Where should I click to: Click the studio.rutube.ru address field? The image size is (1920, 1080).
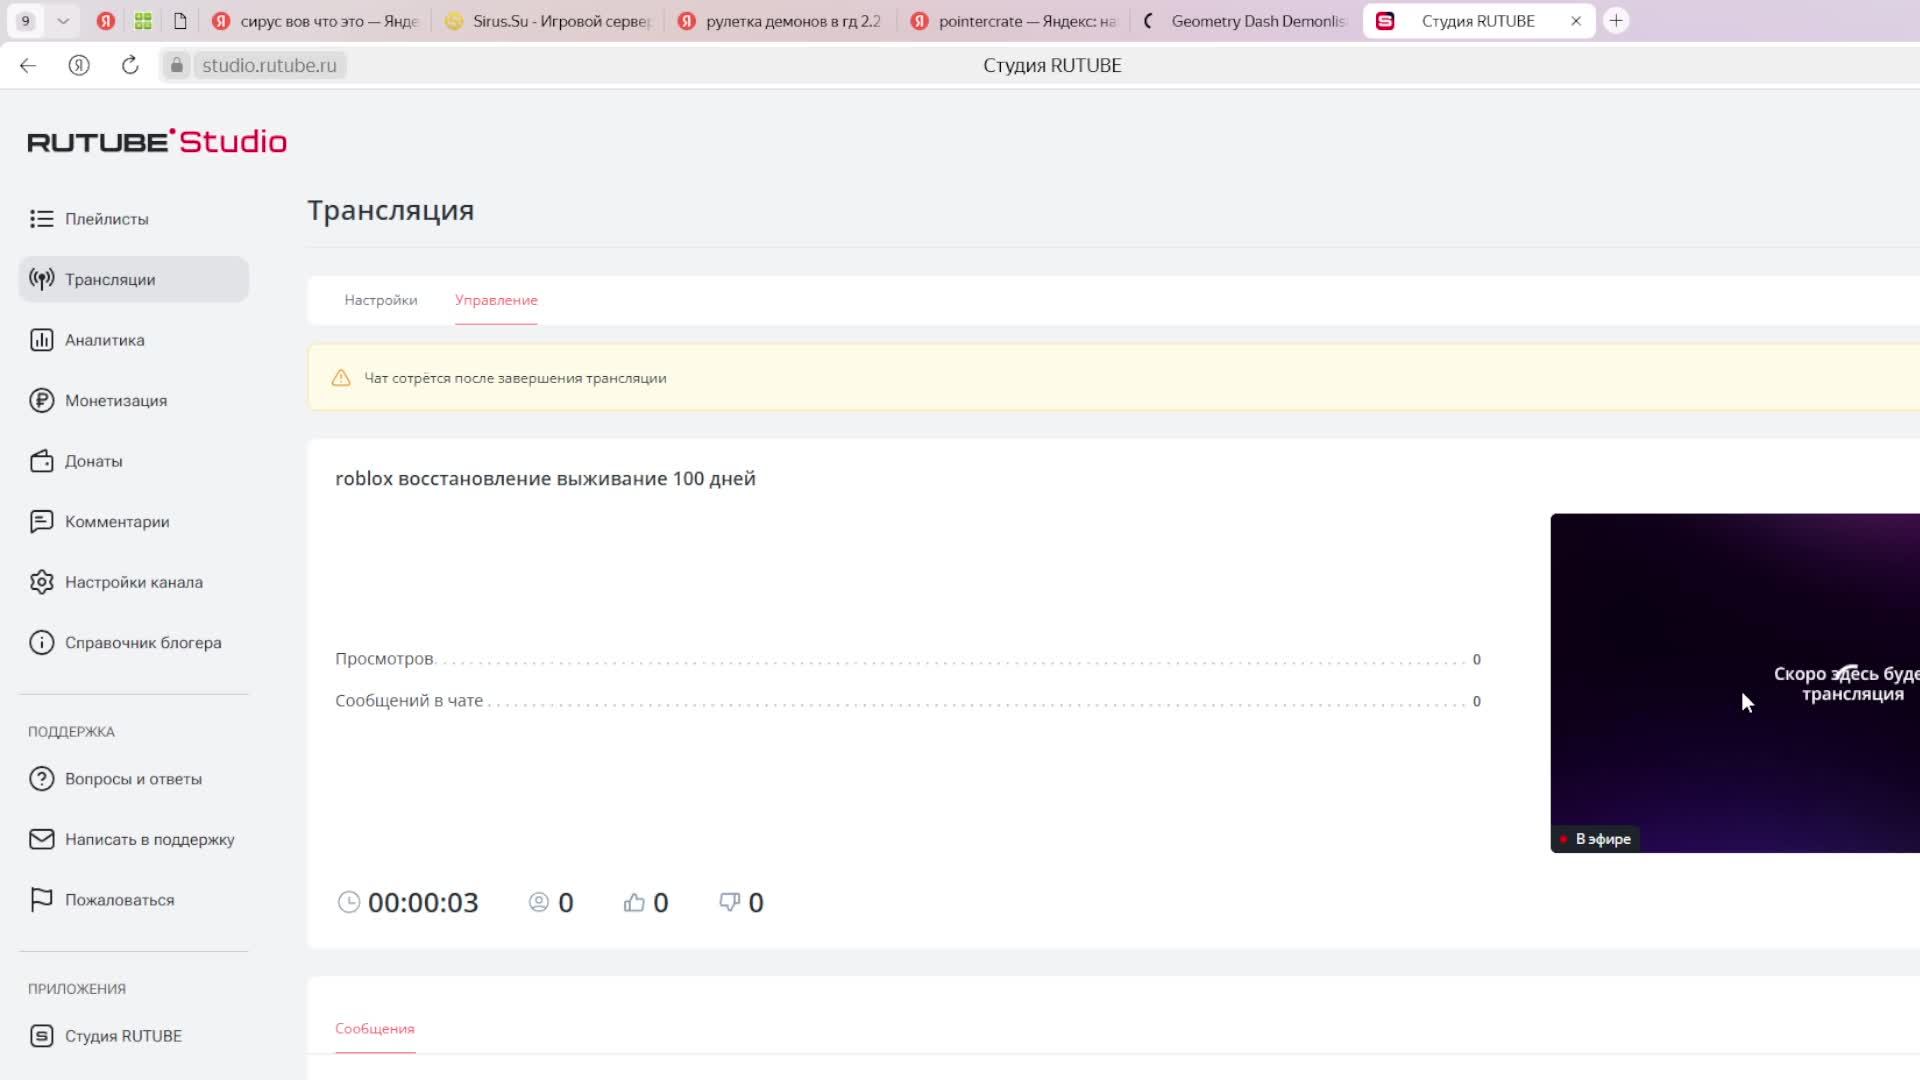point(269,66)
